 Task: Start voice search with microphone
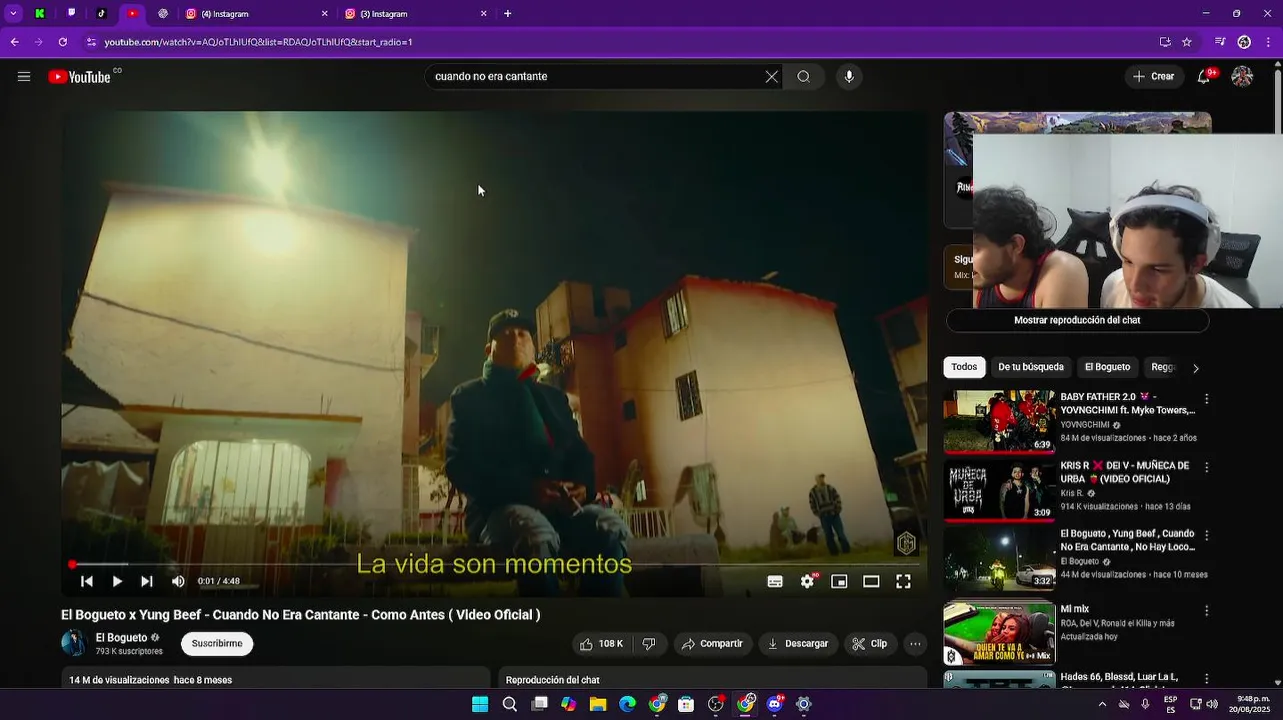point(849,77)
